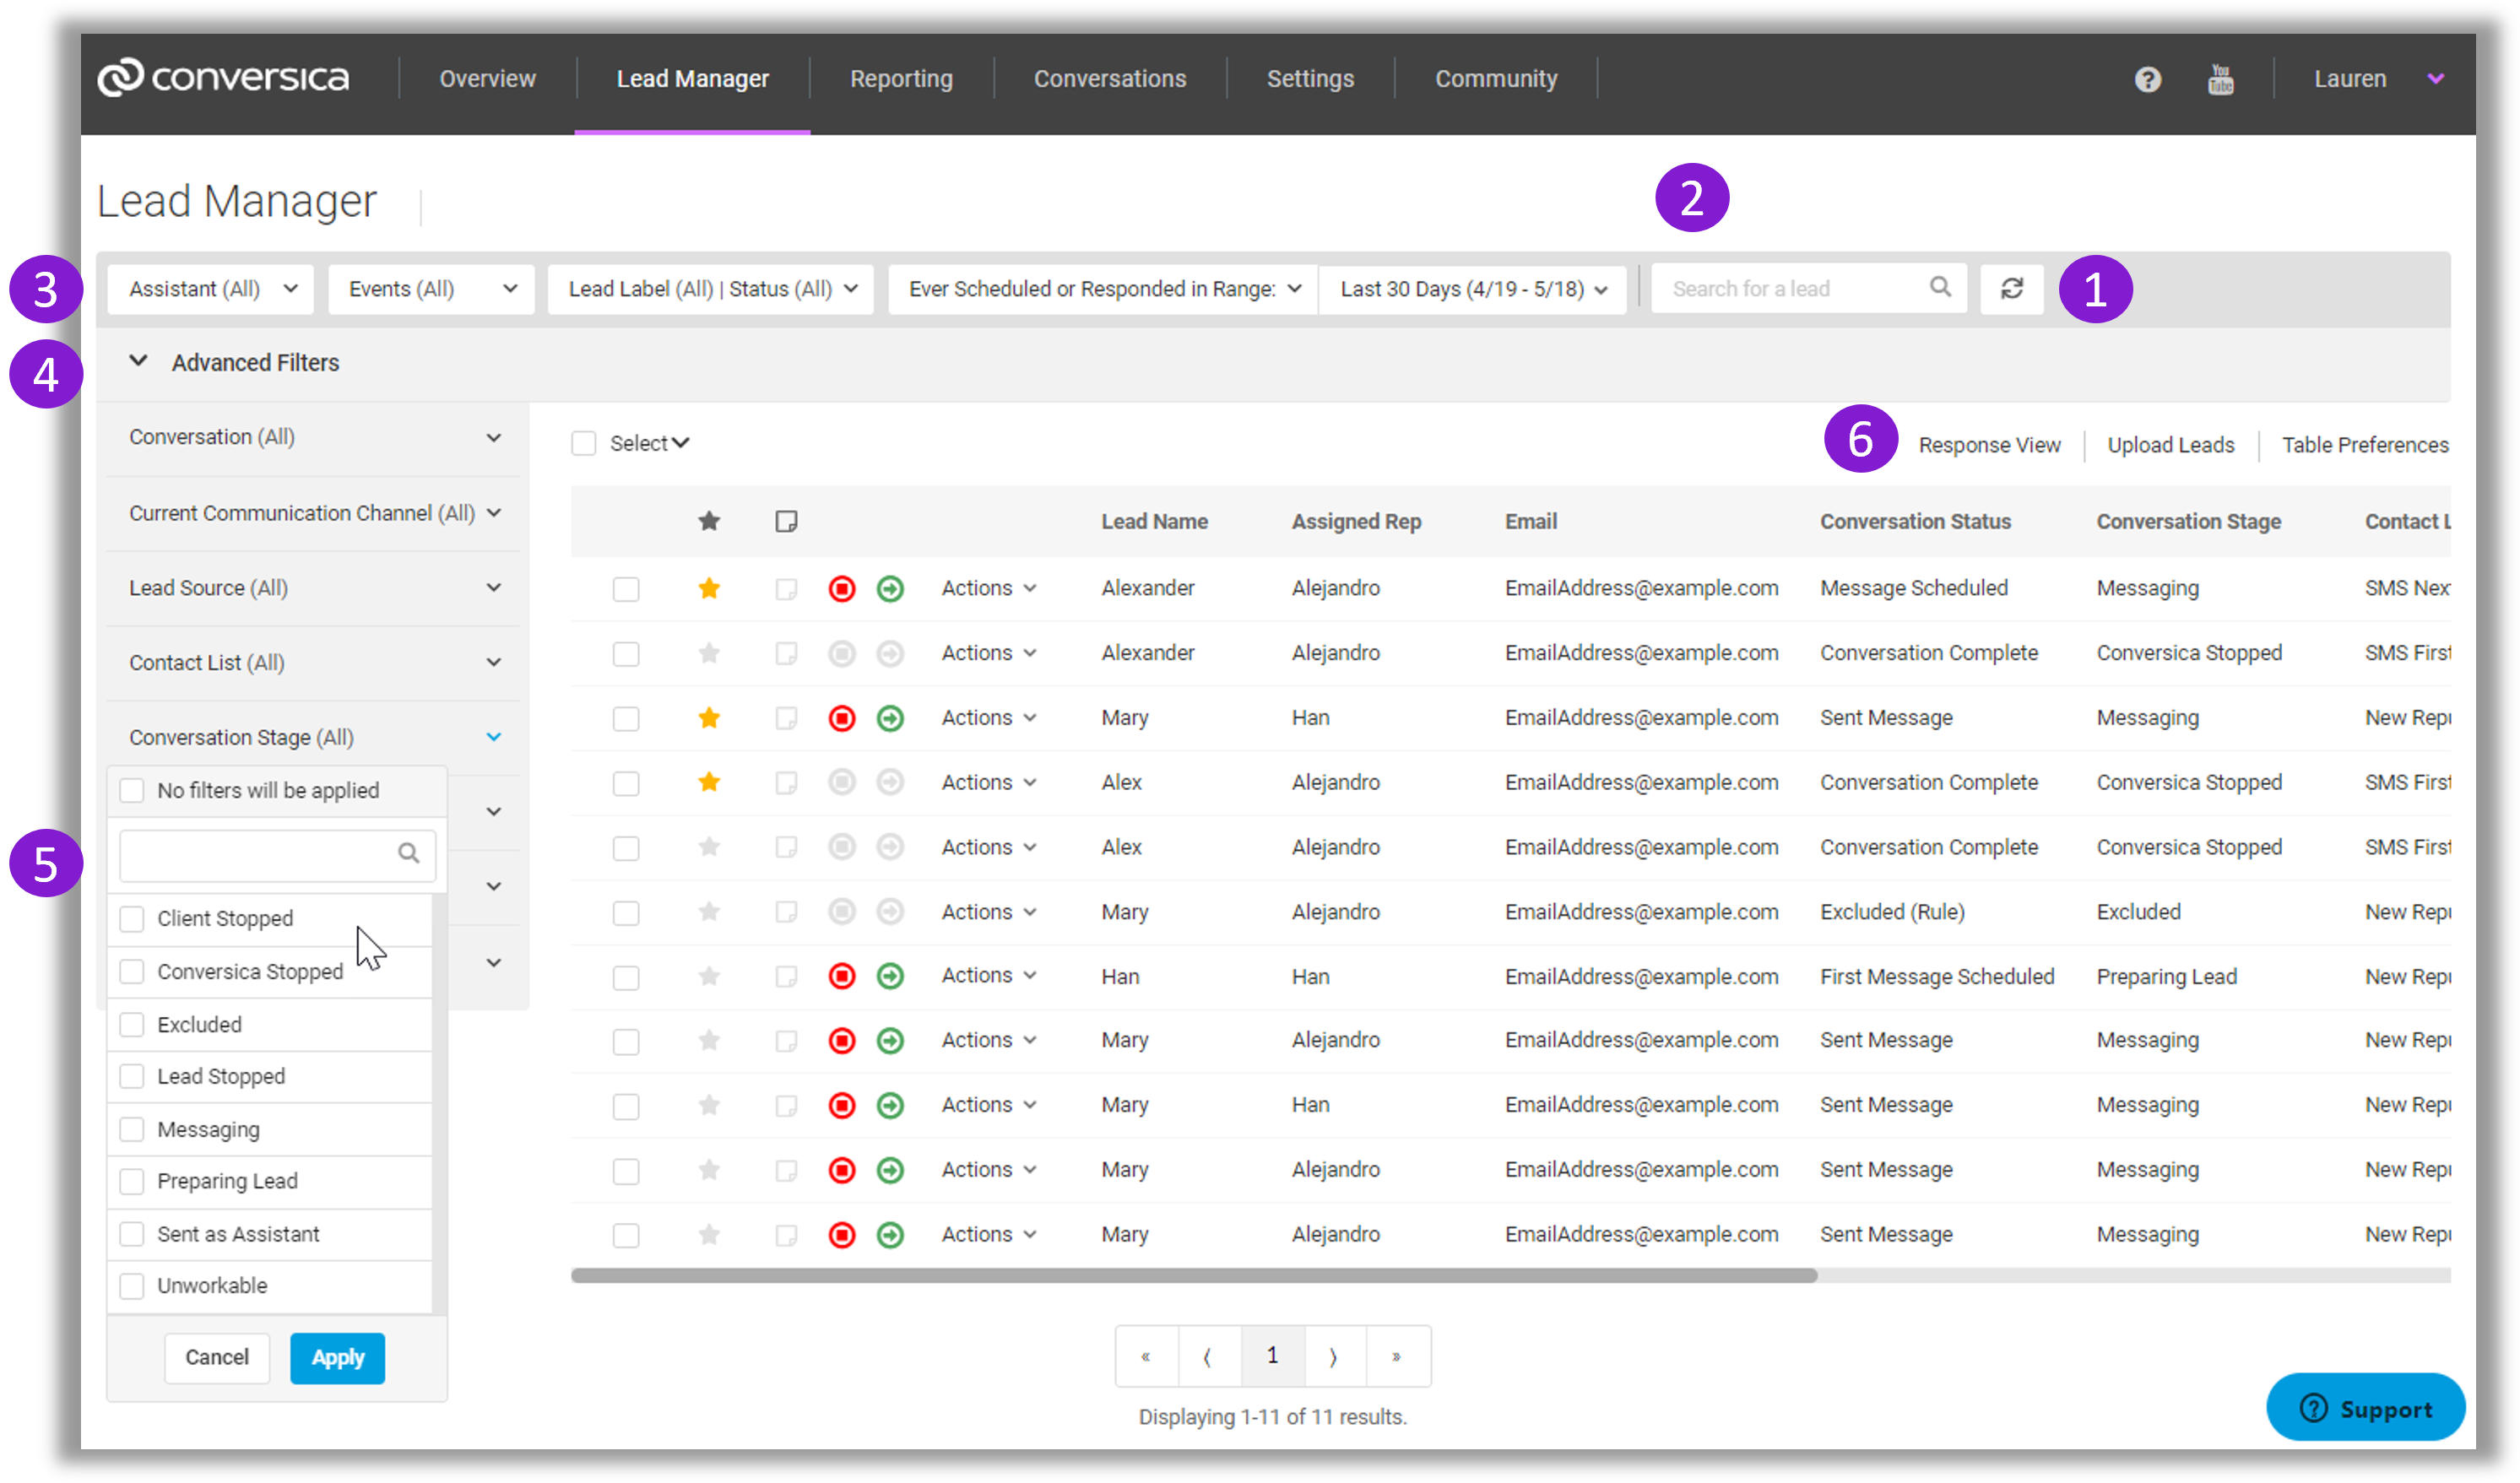Click the table horizontal scrollbar
Screen dimensions: 2520x1483
tap(1194, 1275)
